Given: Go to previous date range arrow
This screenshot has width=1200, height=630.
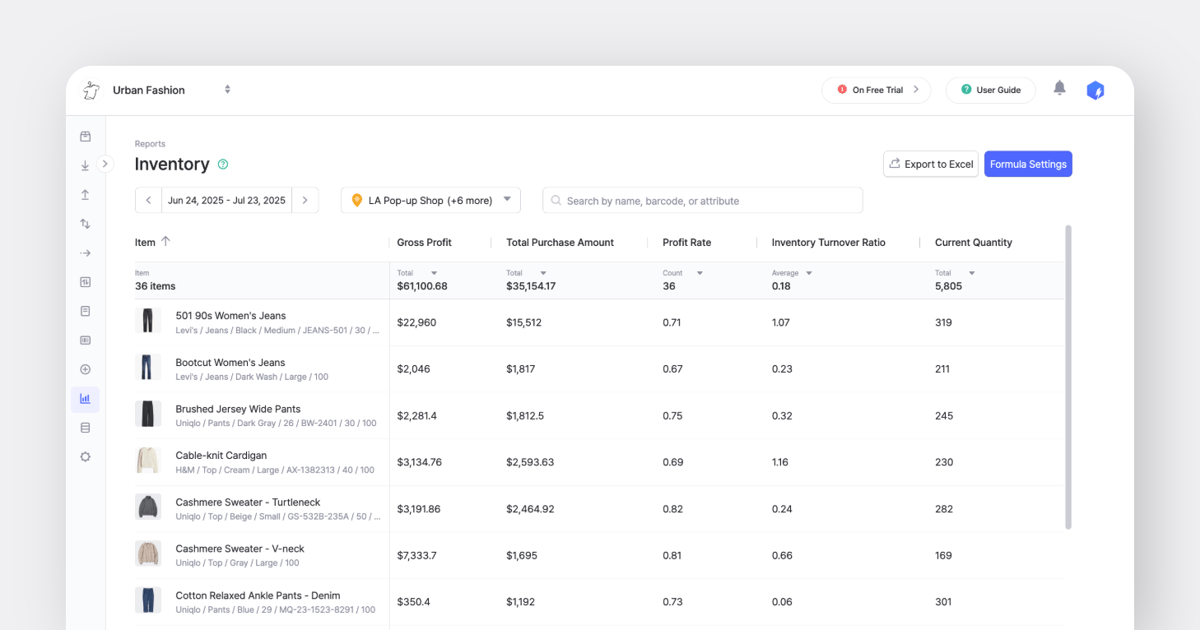Looking at the screenshot, I should click(x=148, y=200).
